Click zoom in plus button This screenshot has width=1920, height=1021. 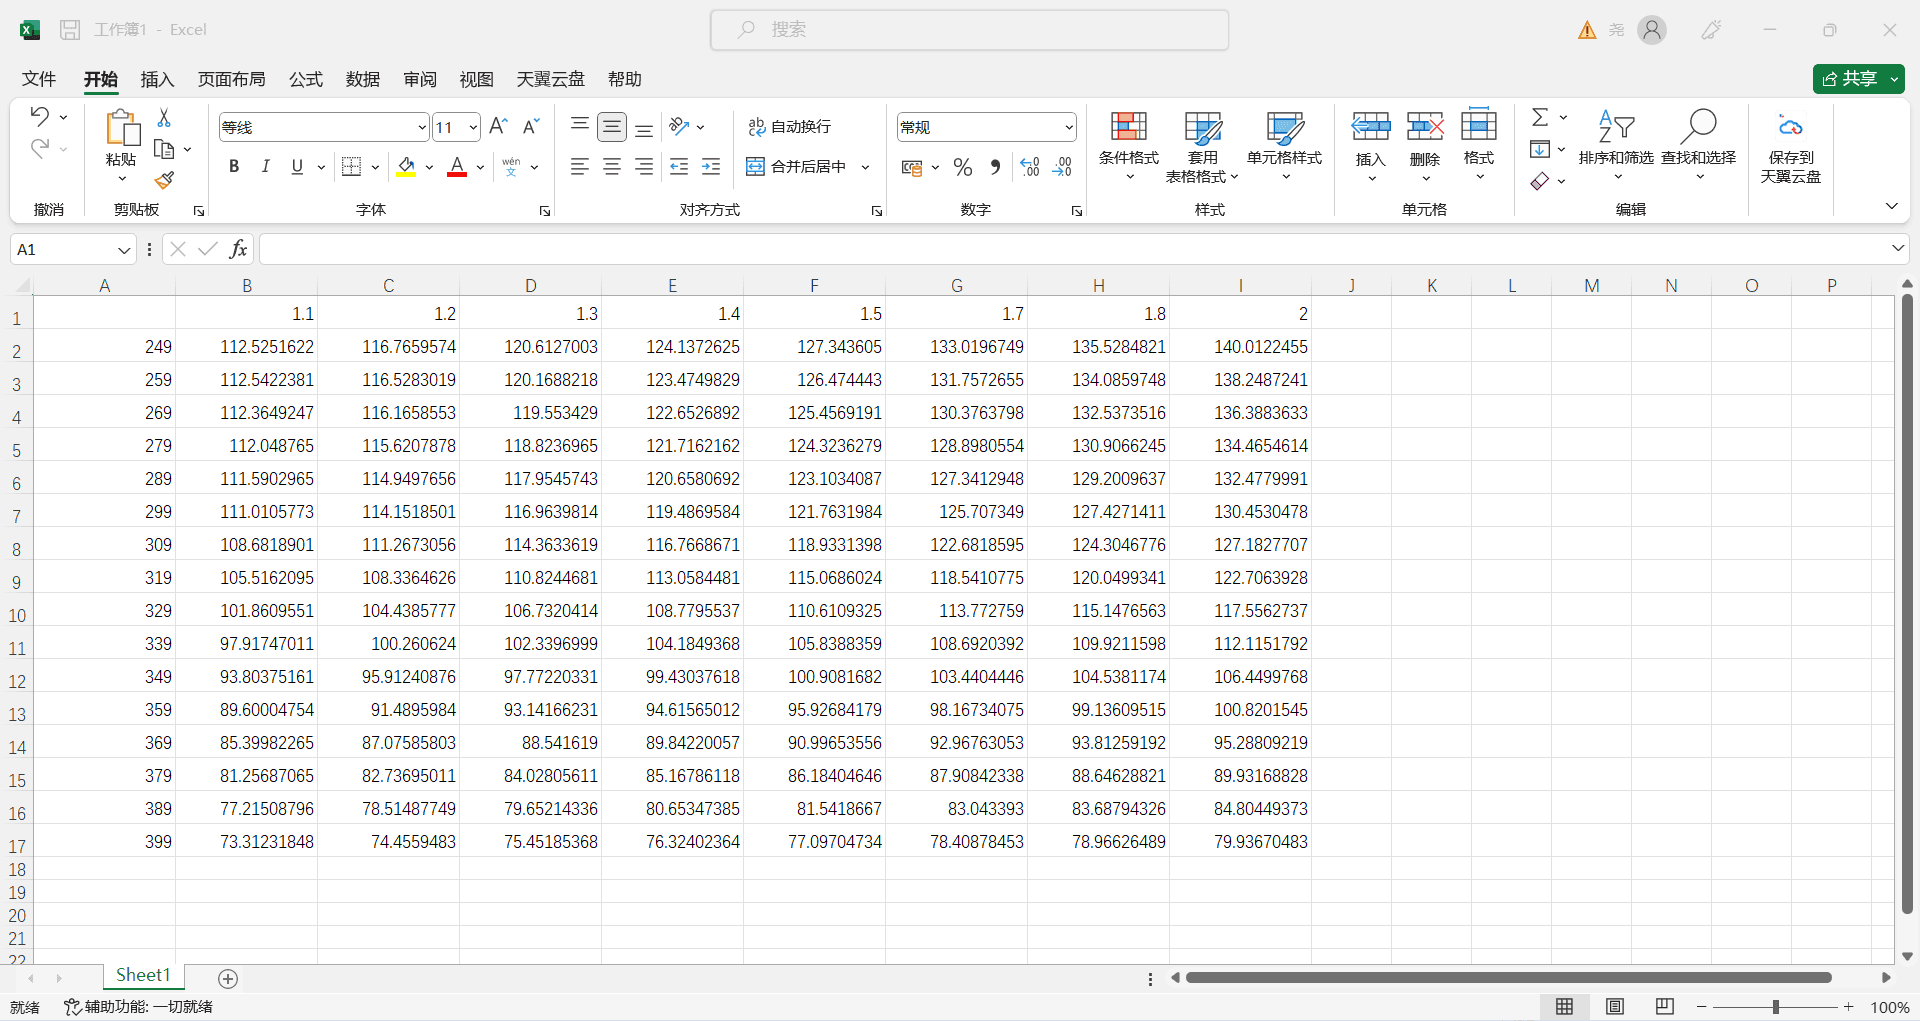[x=1849, y=1007]
